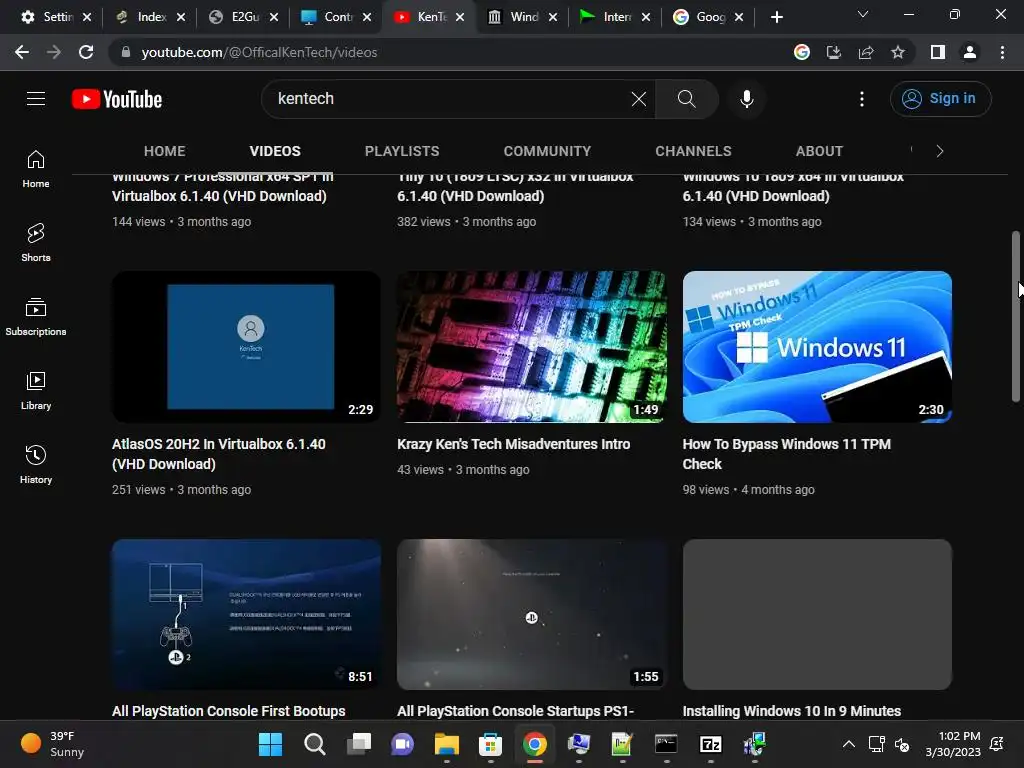Open the YouTube guide hamburger menu
This screenshot has height=768, width=1024.
point(36,99)
